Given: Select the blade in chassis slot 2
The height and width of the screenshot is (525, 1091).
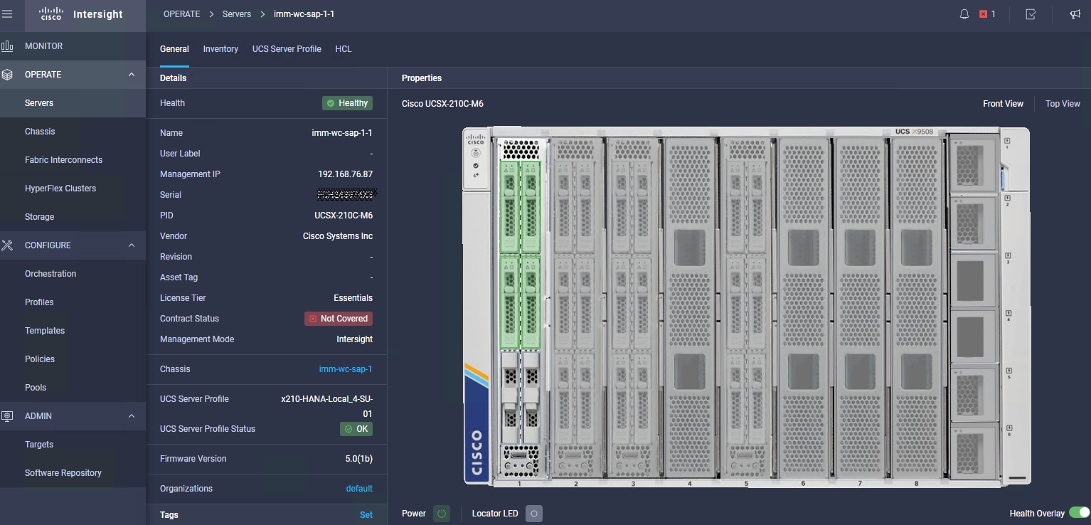Looking at the screenshot, I should [x=576, y=308].
